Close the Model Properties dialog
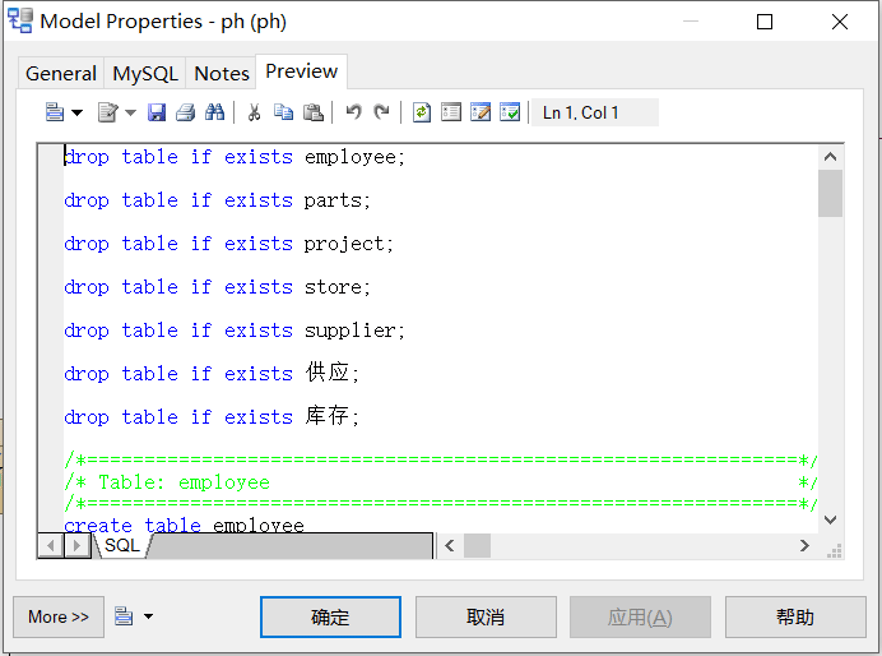 pyautogui.click(x=840, y=22)
